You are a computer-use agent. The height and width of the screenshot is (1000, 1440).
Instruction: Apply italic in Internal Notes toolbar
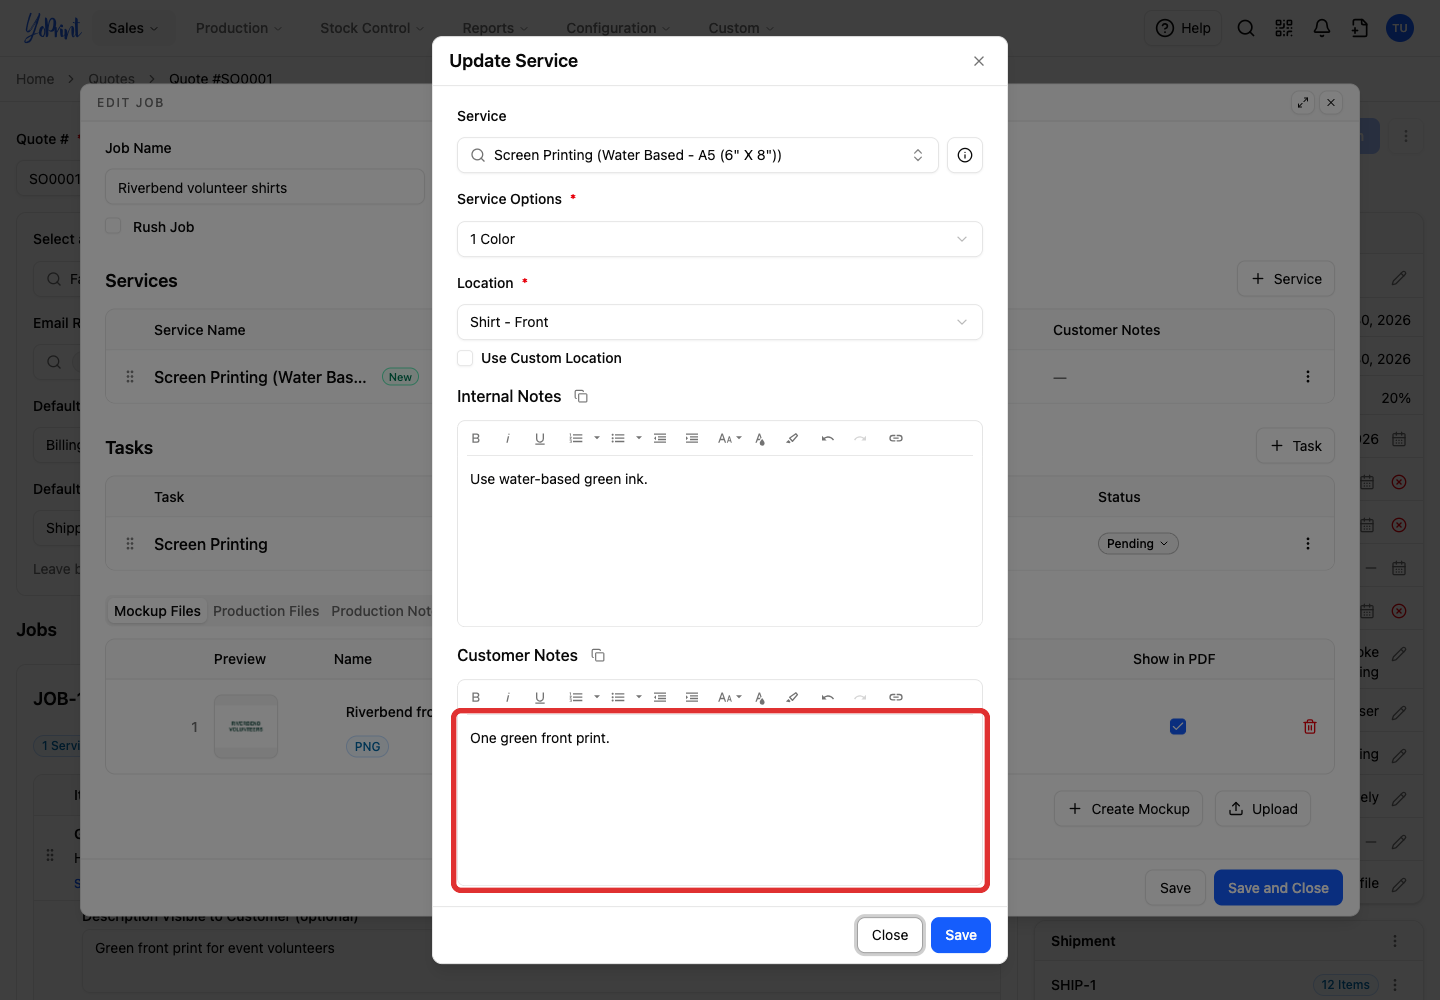tap(508, 438)
